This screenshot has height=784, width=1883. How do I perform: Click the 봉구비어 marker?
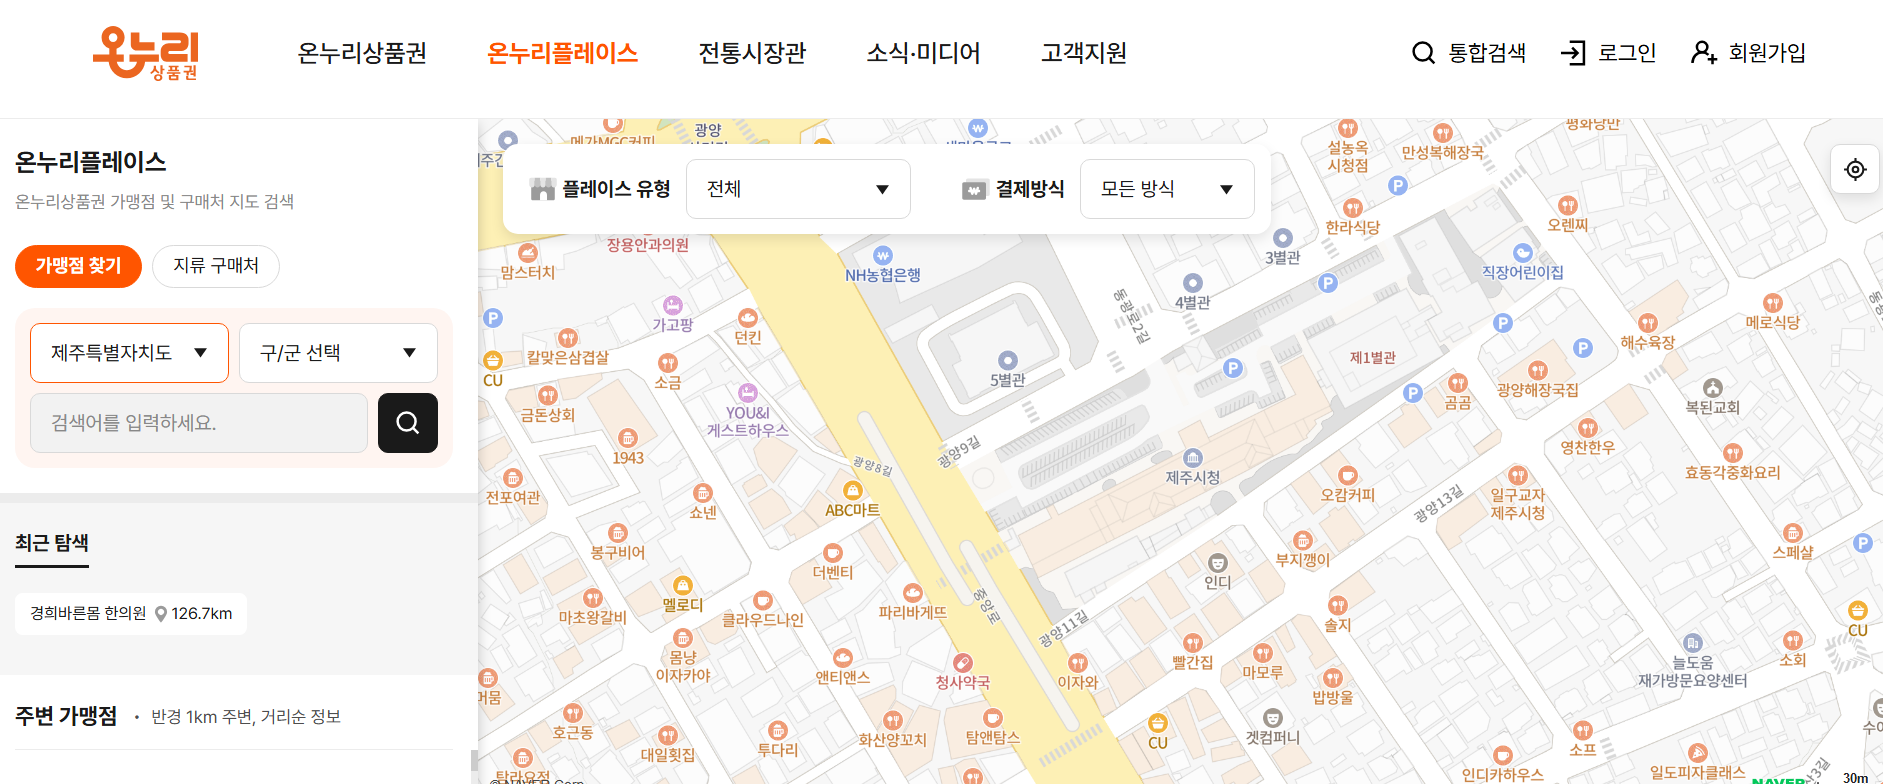coord(618,533)
